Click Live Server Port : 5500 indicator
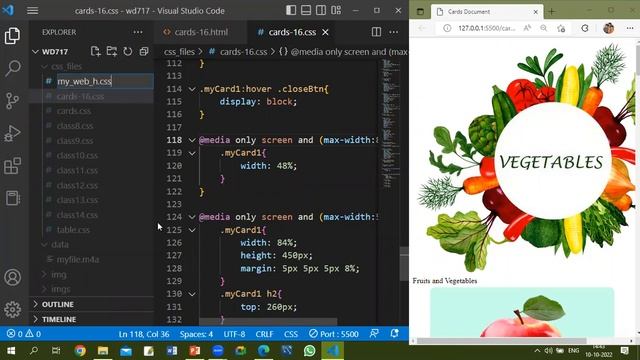The height and width of the screenshot is (360, 640). pyautogui.click(x=333, y=334)
